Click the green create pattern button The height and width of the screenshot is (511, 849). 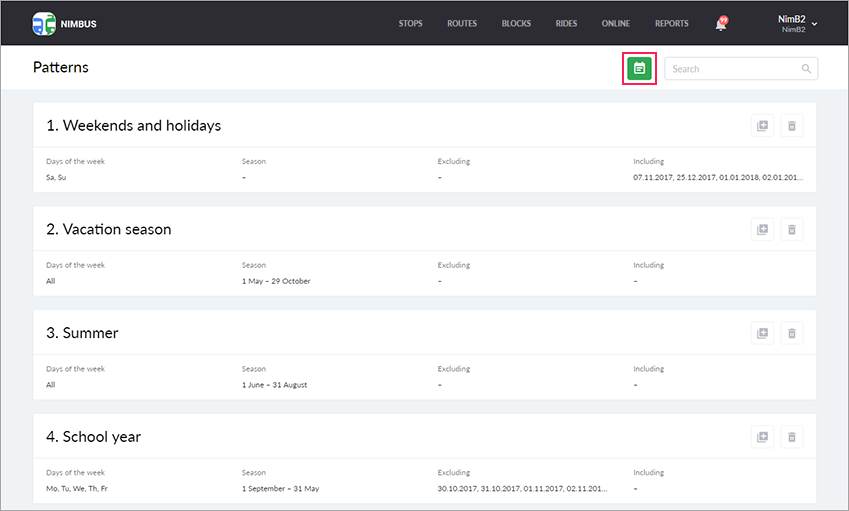coord(639,69)
